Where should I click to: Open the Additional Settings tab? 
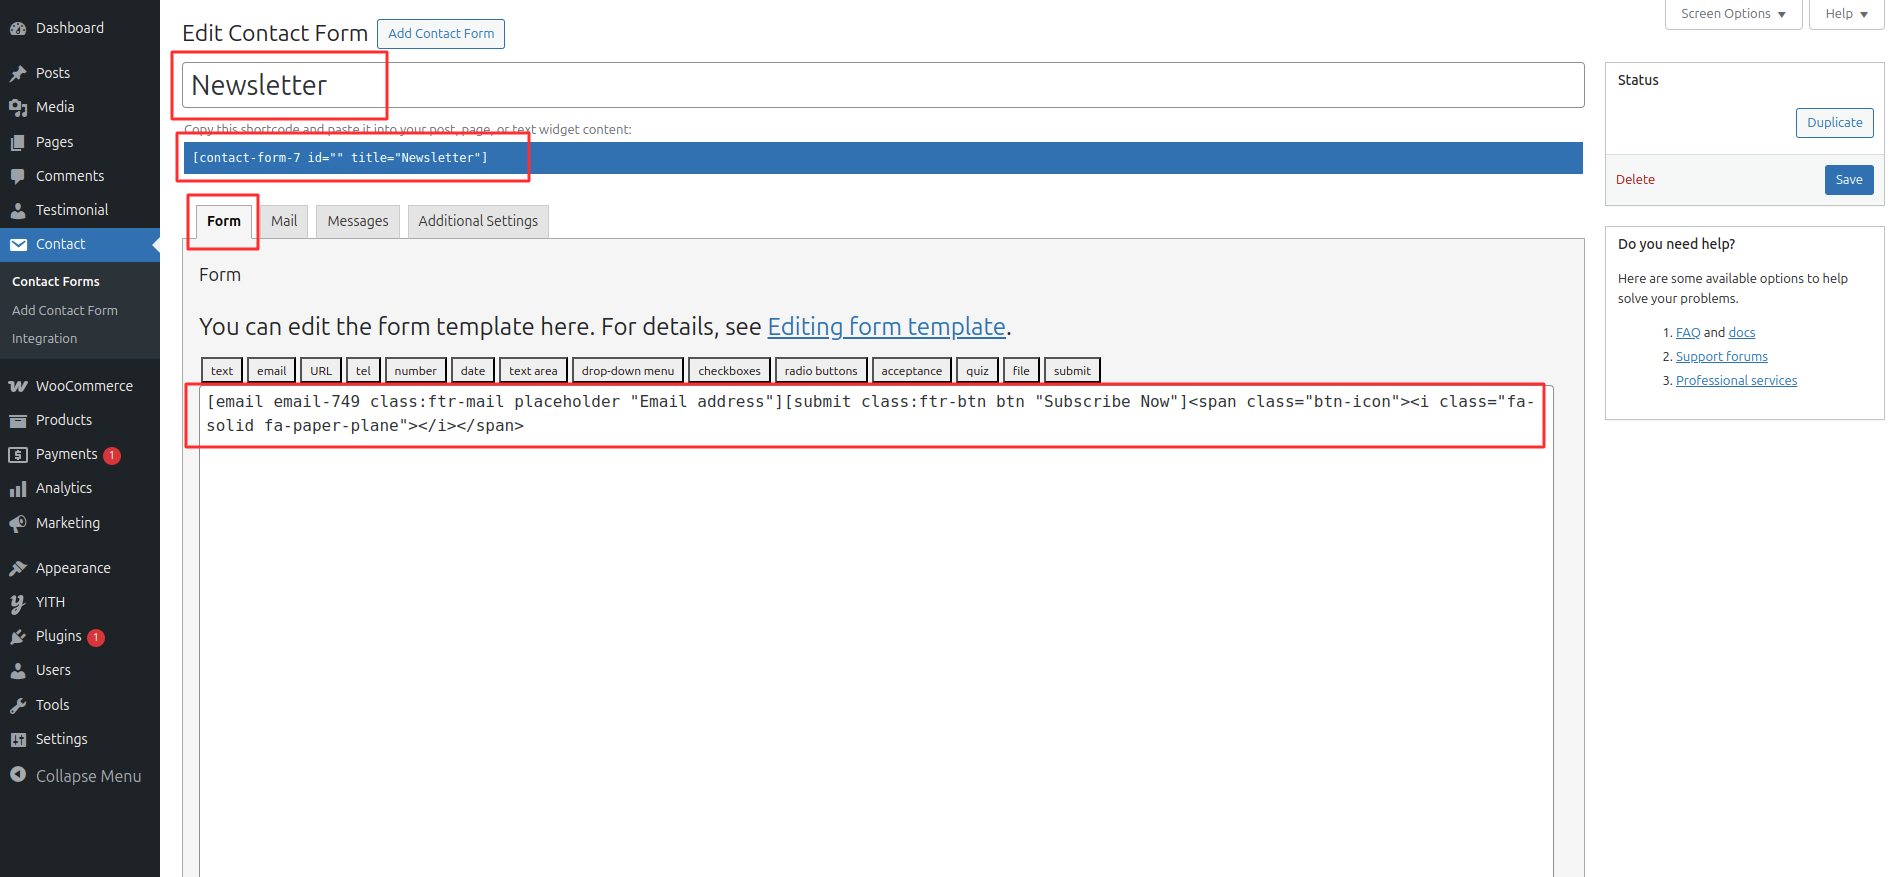coord(478,221)
